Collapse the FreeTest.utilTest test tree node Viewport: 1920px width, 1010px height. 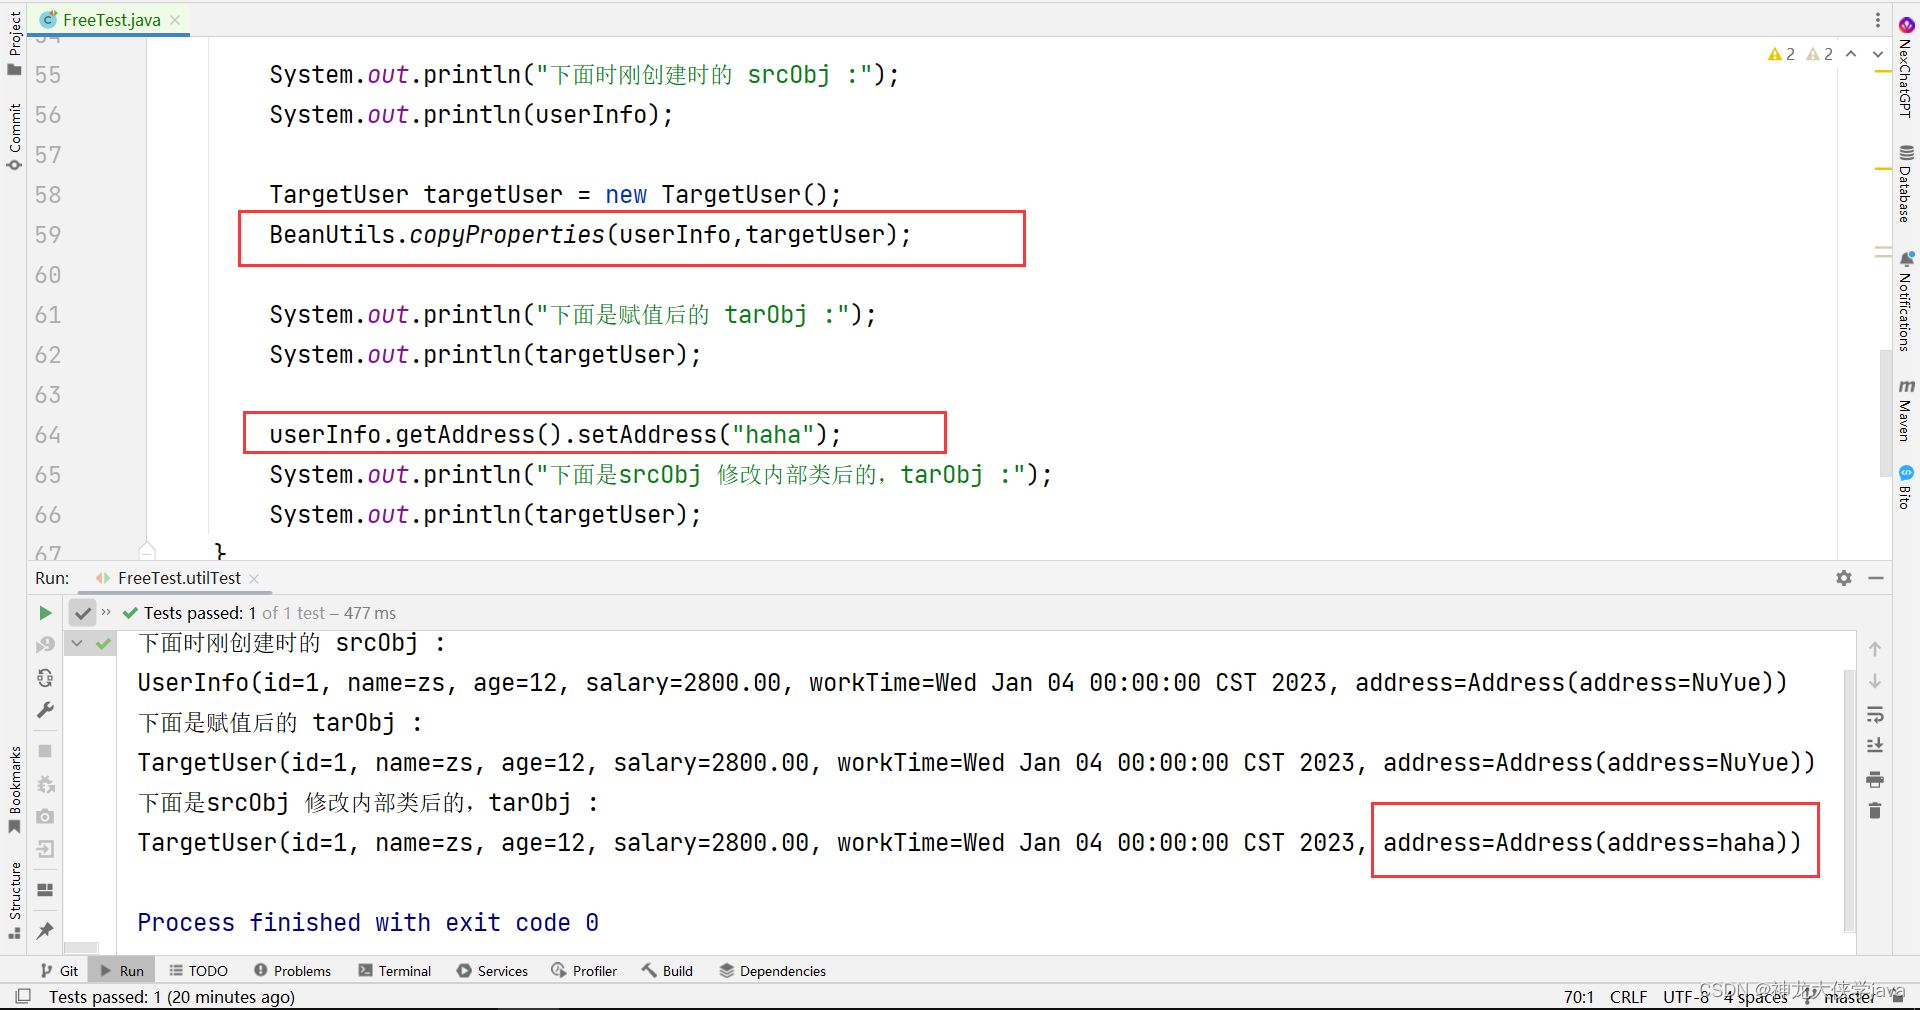pos(77,643)
